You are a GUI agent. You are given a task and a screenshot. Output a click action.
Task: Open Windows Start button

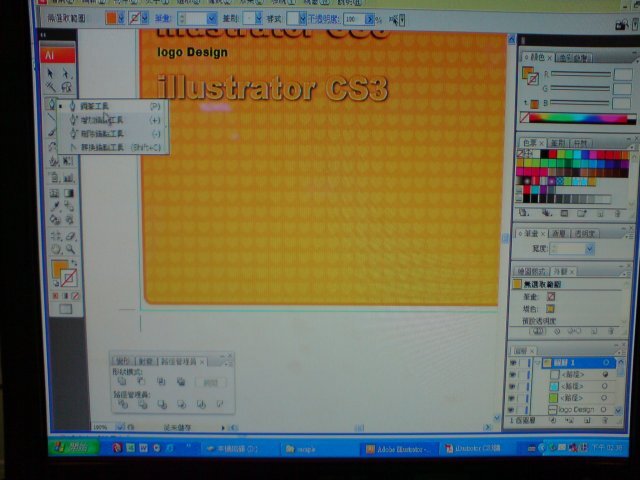(73, 447)
